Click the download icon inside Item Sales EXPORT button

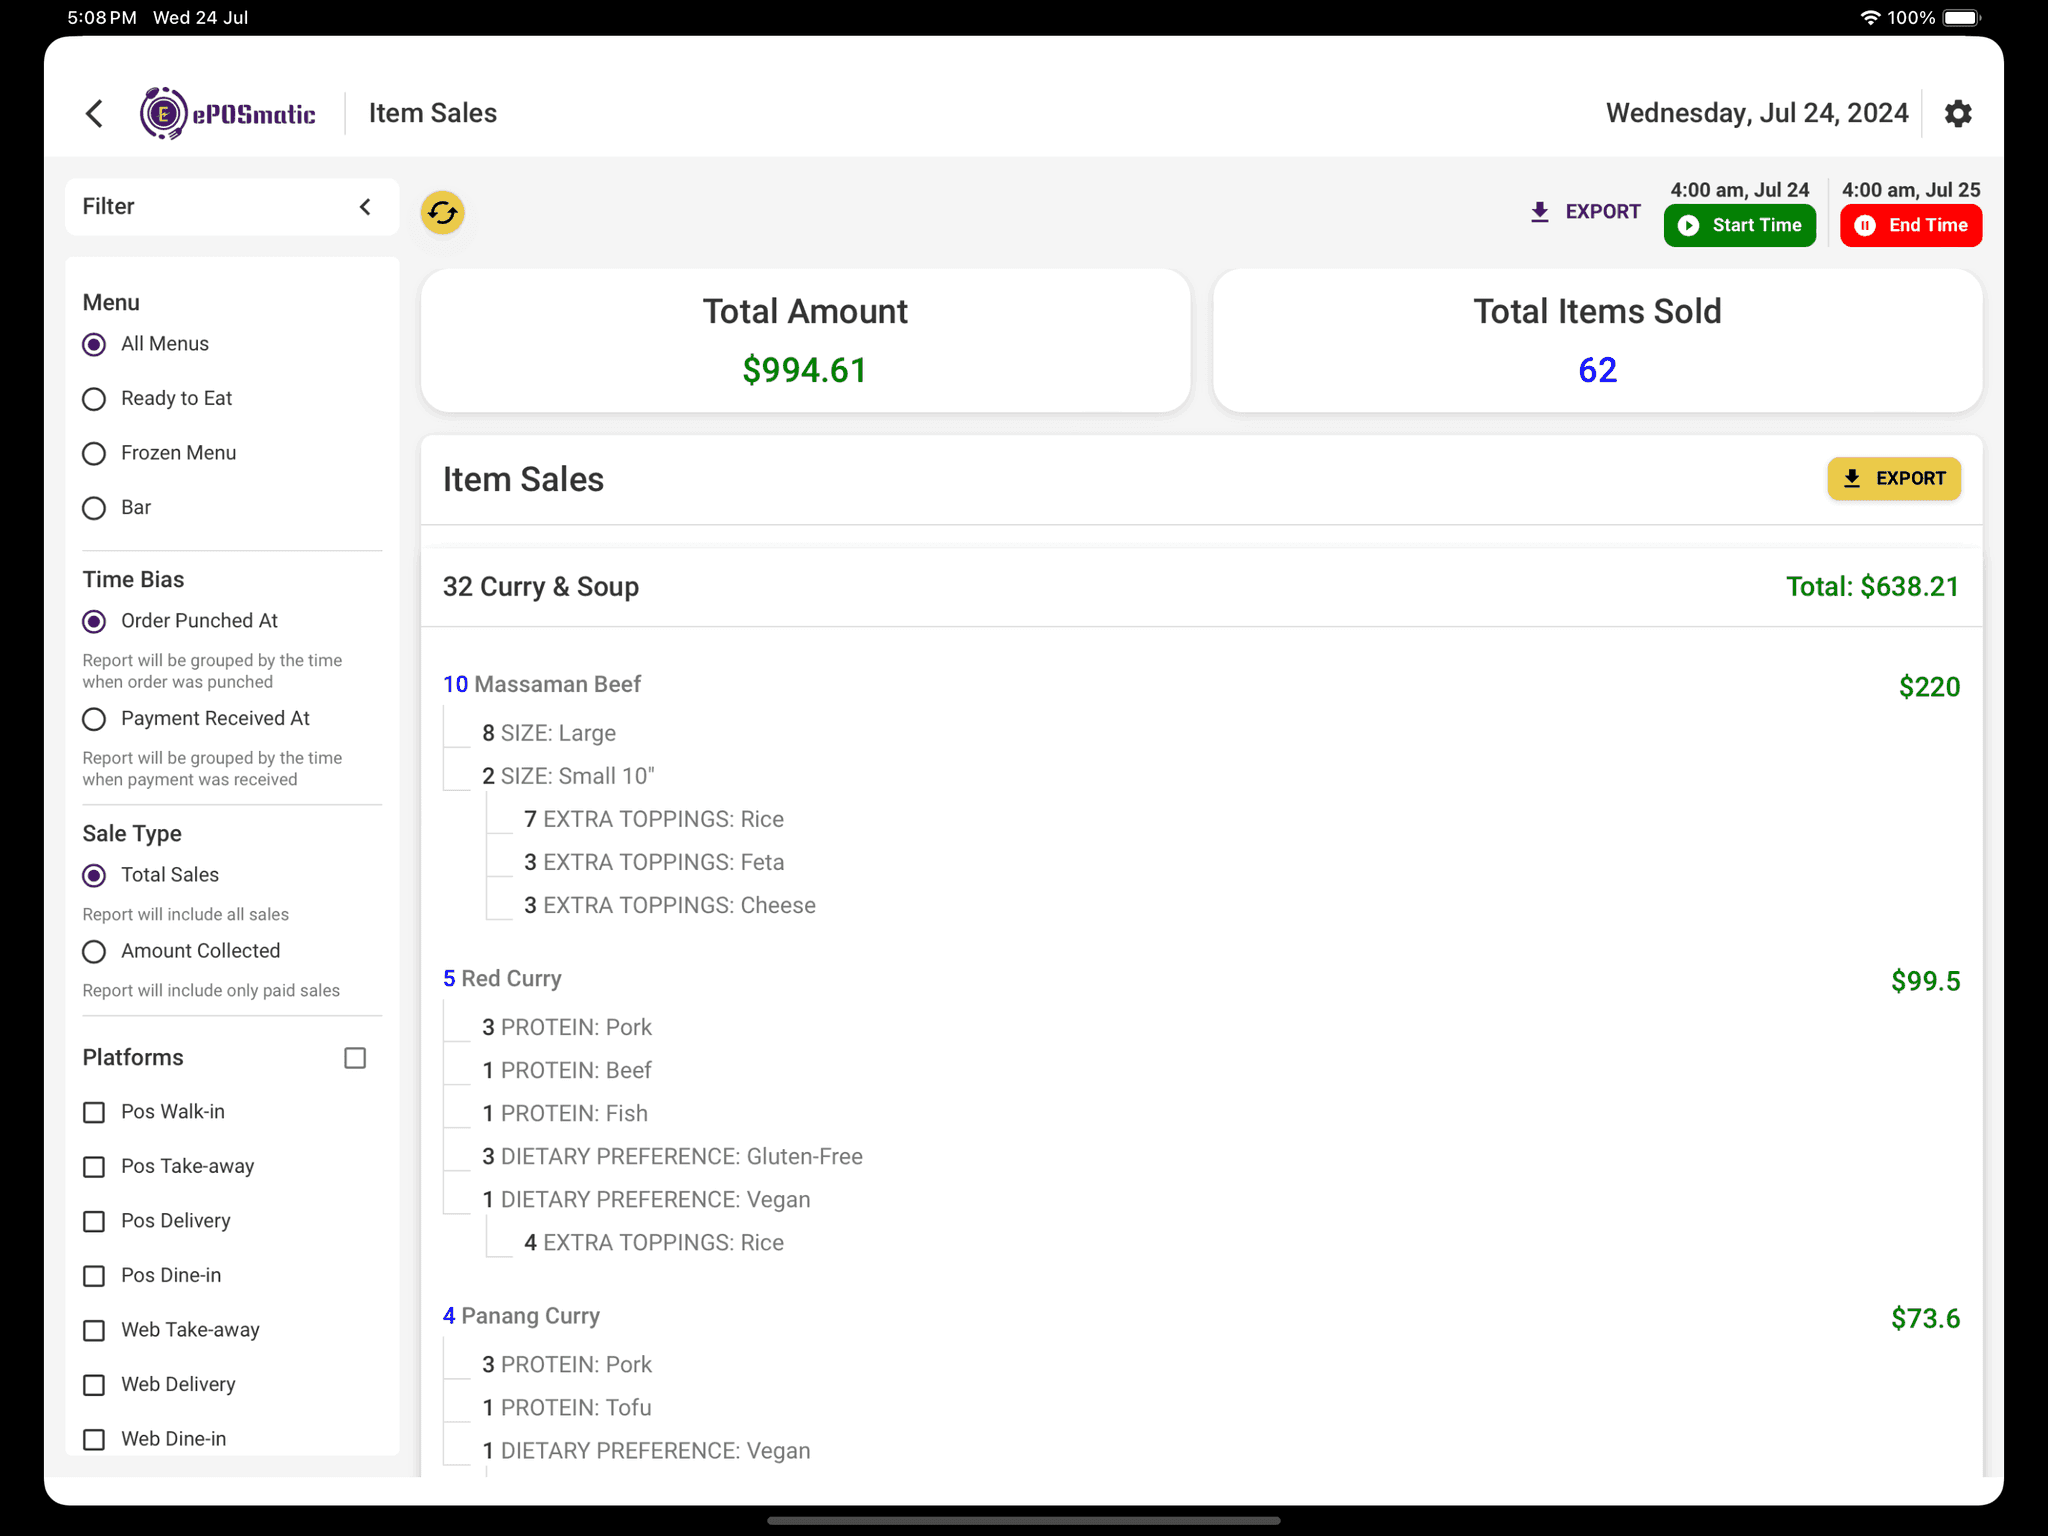[1853, 478]
